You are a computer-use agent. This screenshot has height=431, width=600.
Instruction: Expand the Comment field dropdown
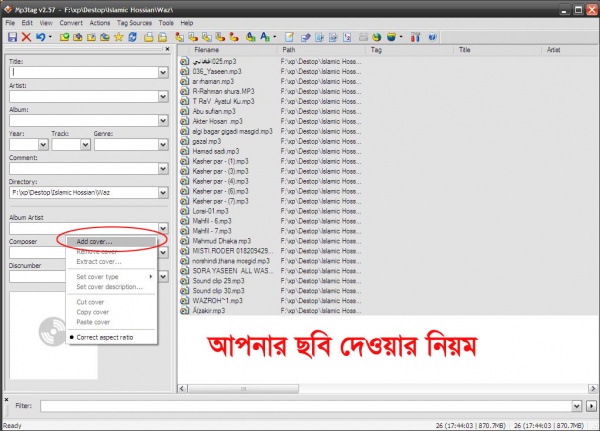coord(163,168)
